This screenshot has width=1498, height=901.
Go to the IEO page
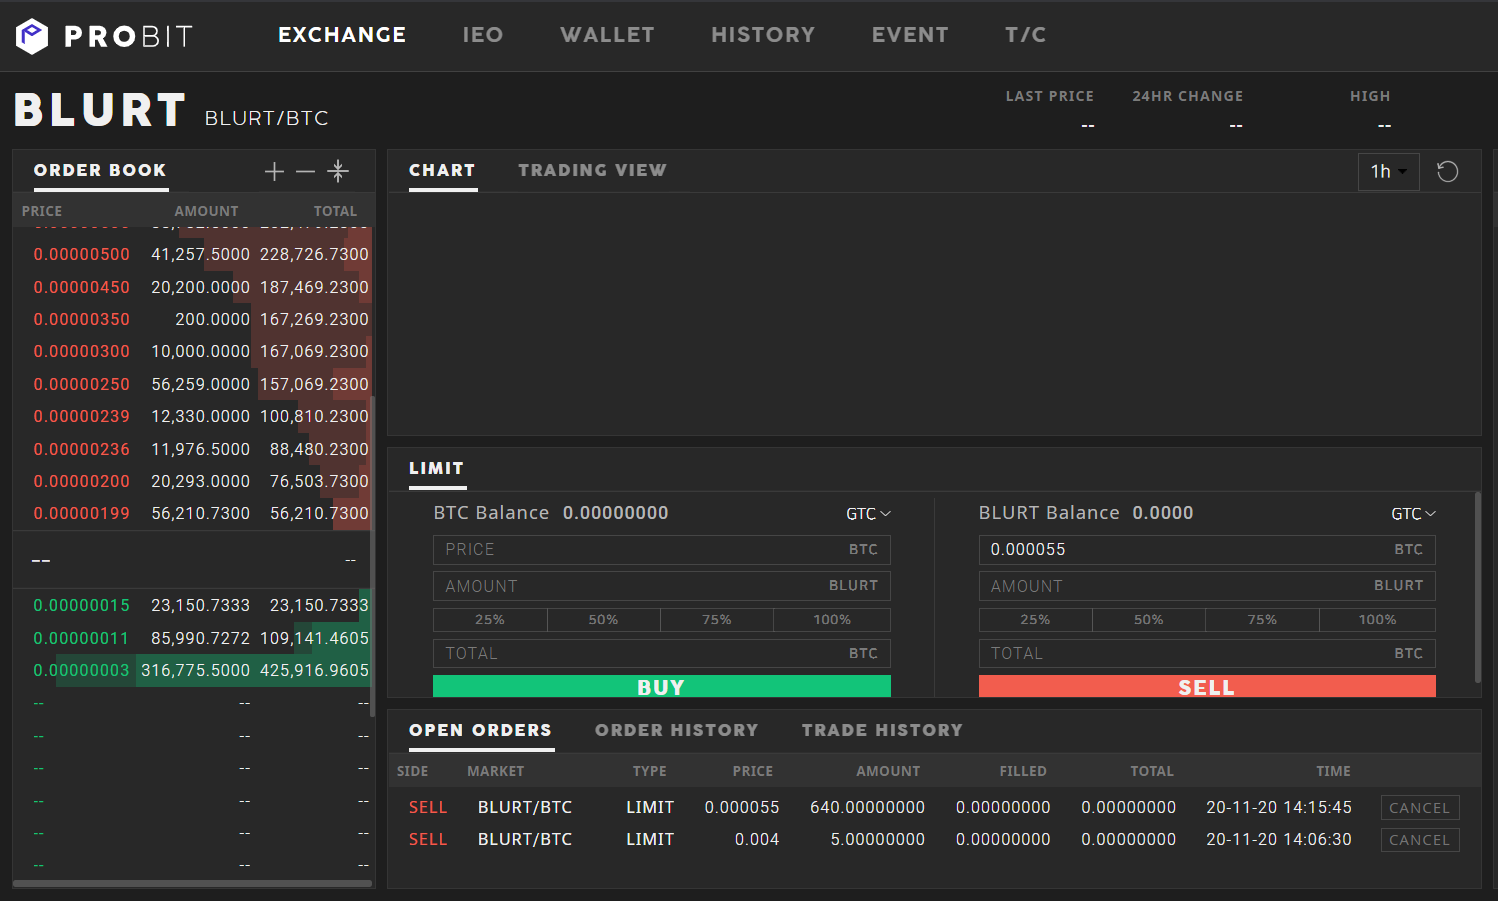point(483,35)
